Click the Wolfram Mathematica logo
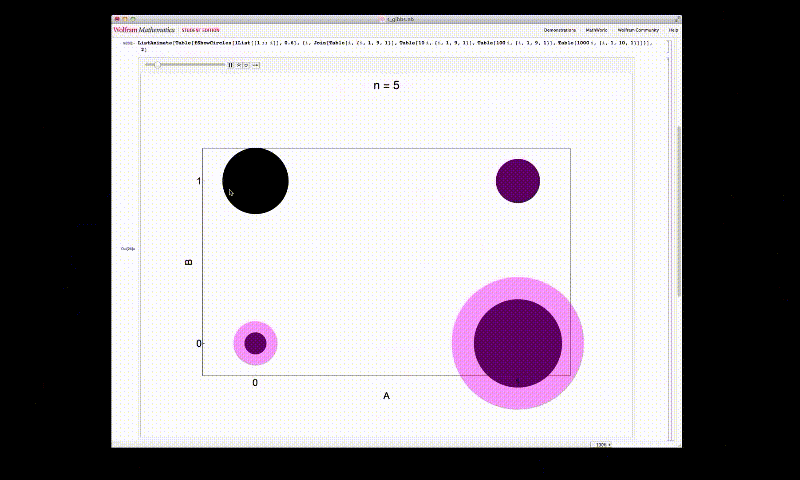 pos(144,30)
